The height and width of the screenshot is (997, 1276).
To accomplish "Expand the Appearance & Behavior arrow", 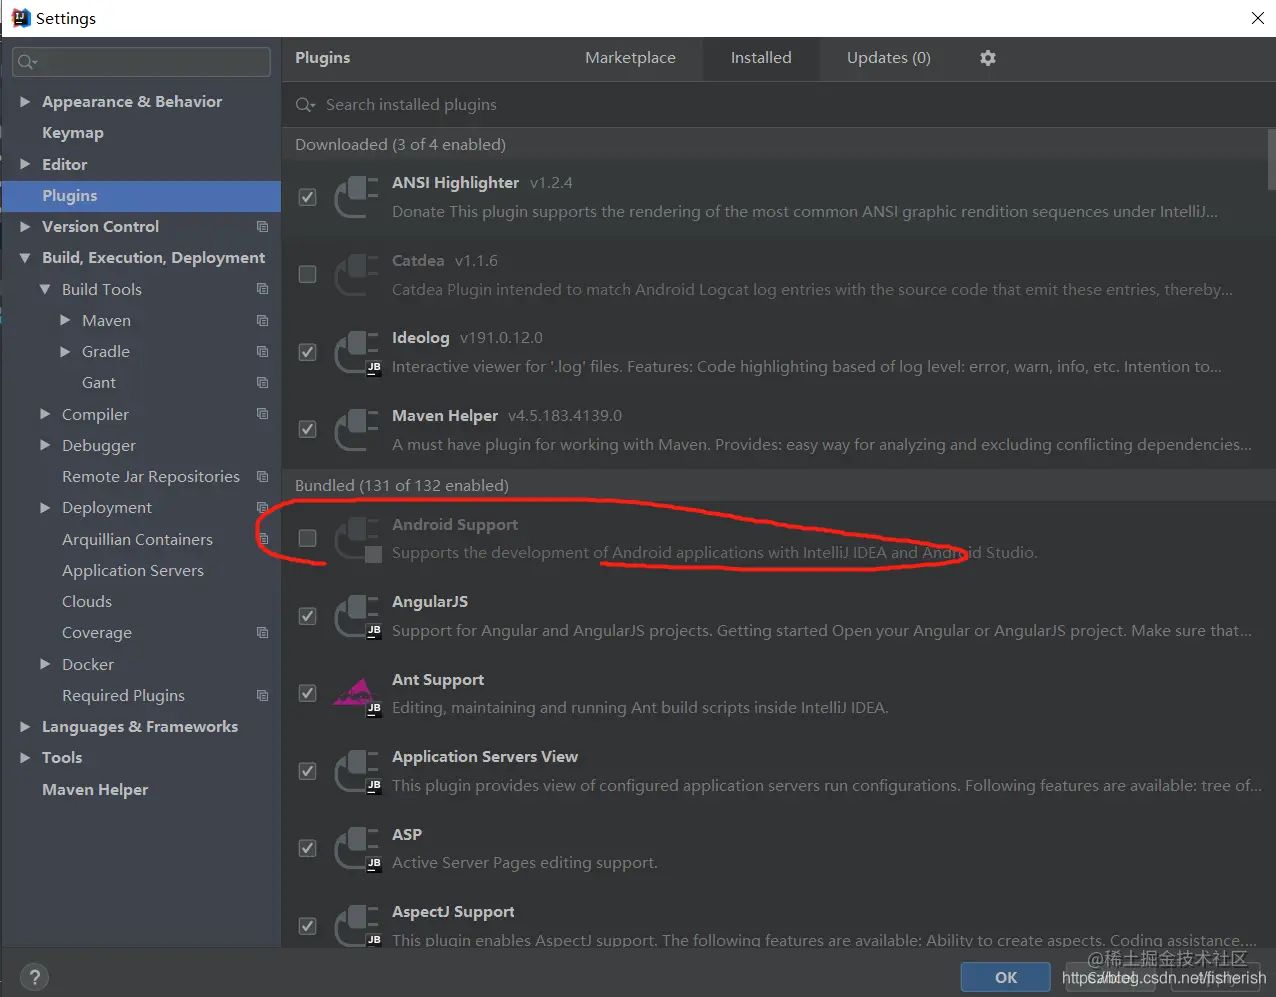I will [25, 102].
